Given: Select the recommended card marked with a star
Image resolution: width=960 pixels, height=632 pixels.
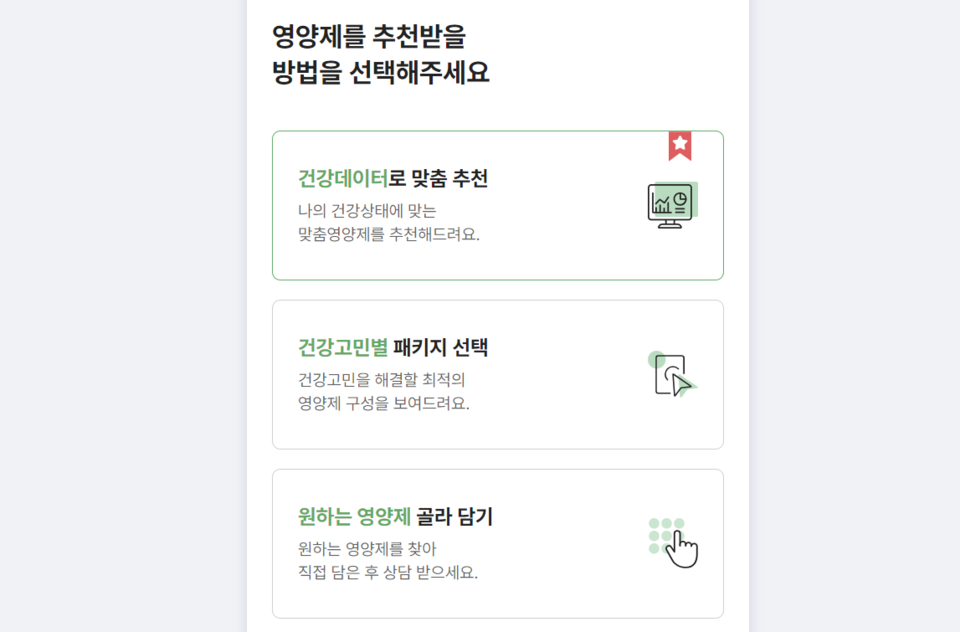Looking at the screenshot, I should 497,204.
